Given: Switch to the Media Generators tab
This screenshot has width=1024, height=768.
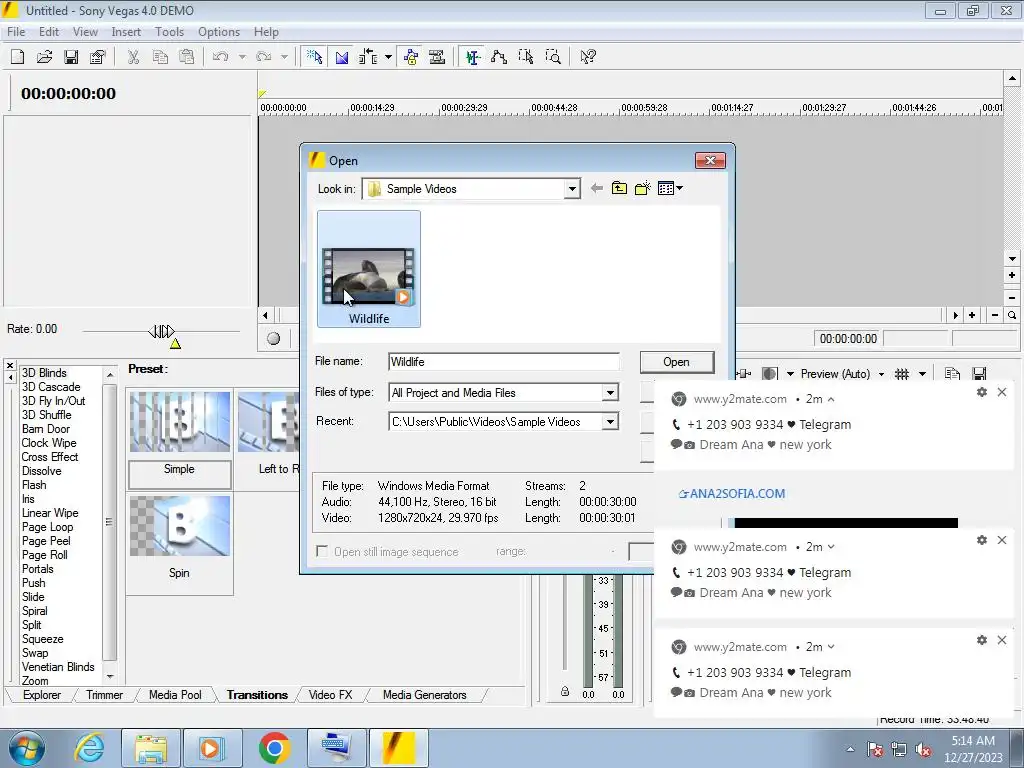Looking at the screenshot, I should tap(424, 695).
